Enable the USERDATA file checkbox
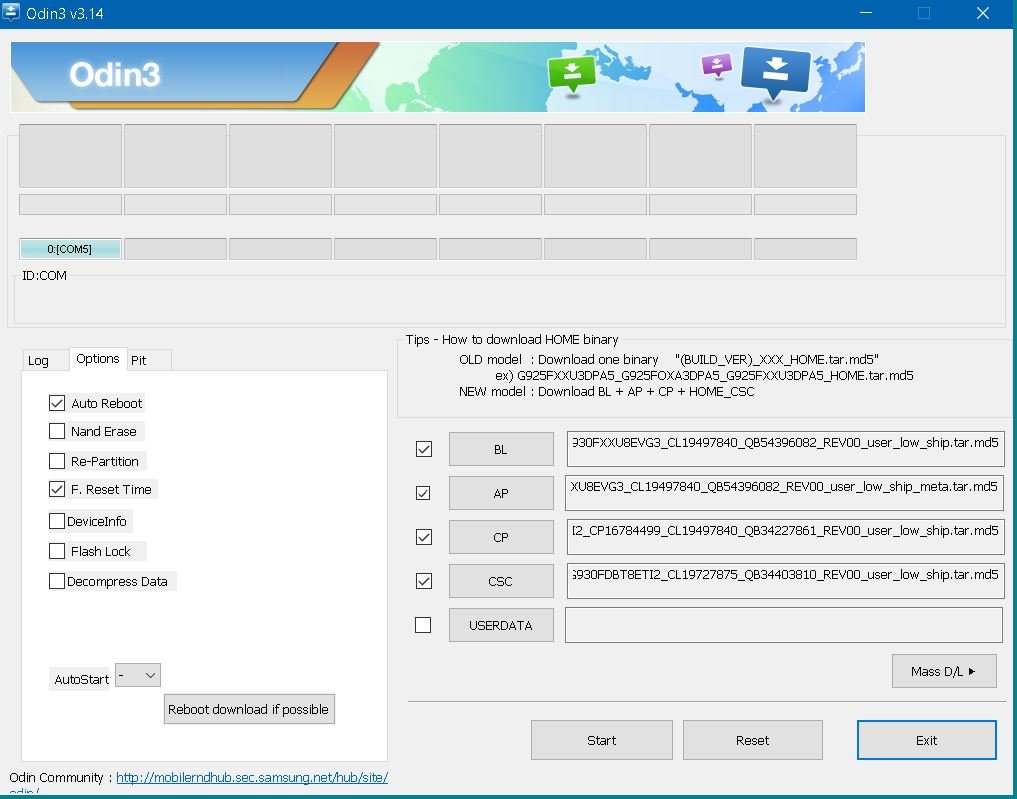 pyautogui.click(x=423, y=625)
